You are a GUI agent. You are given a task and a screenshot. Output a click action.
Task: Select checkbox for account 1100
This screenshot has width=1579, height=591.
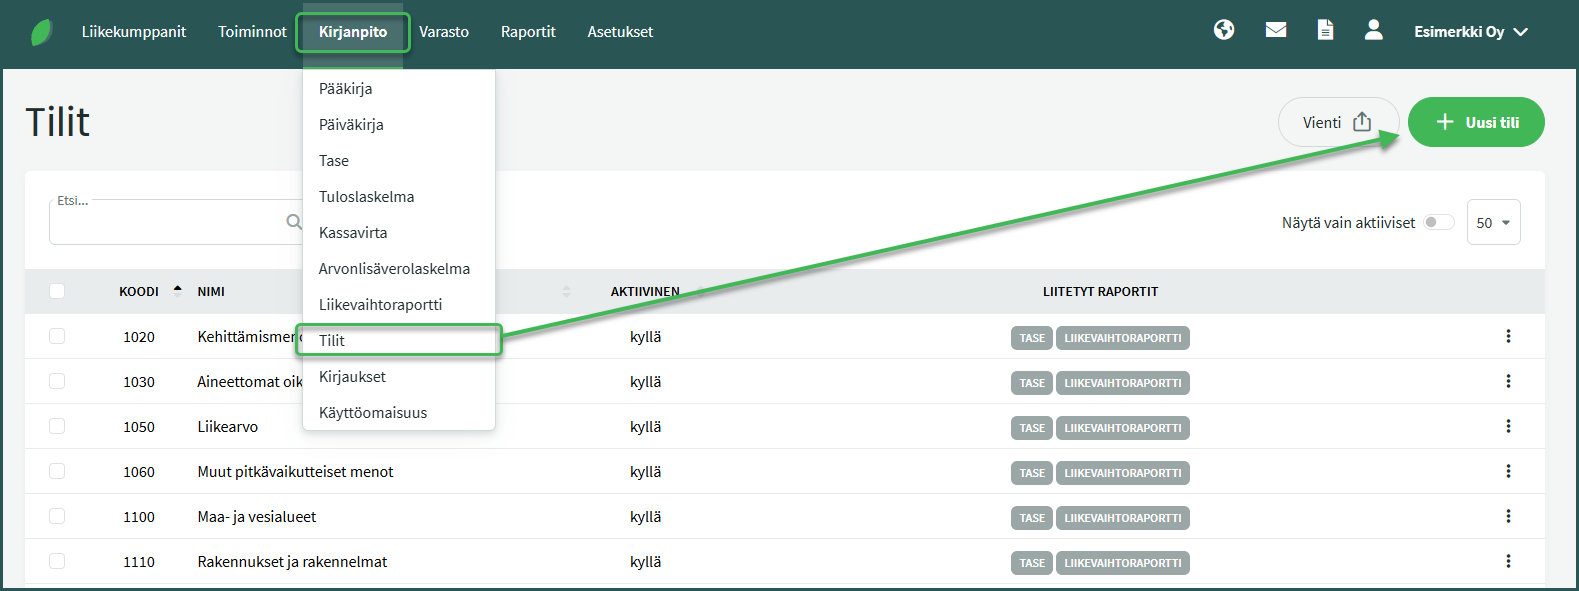pos(57,517)
